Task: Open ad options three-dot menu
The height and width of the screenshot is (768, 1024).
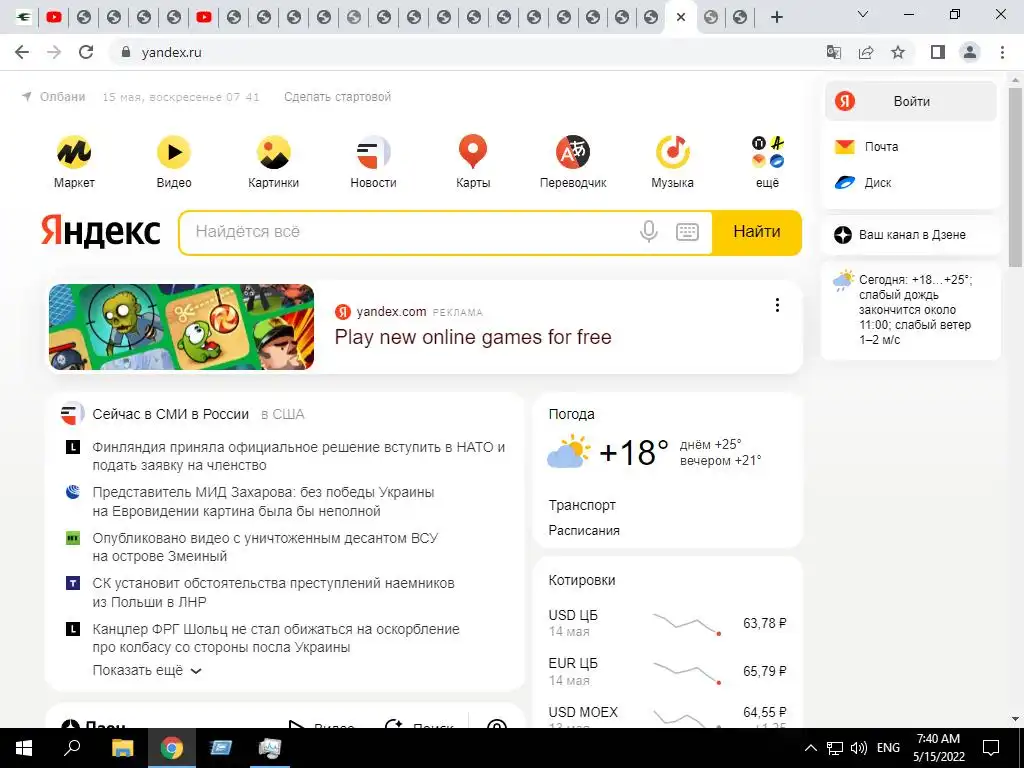Action: [x=777, y=305]
